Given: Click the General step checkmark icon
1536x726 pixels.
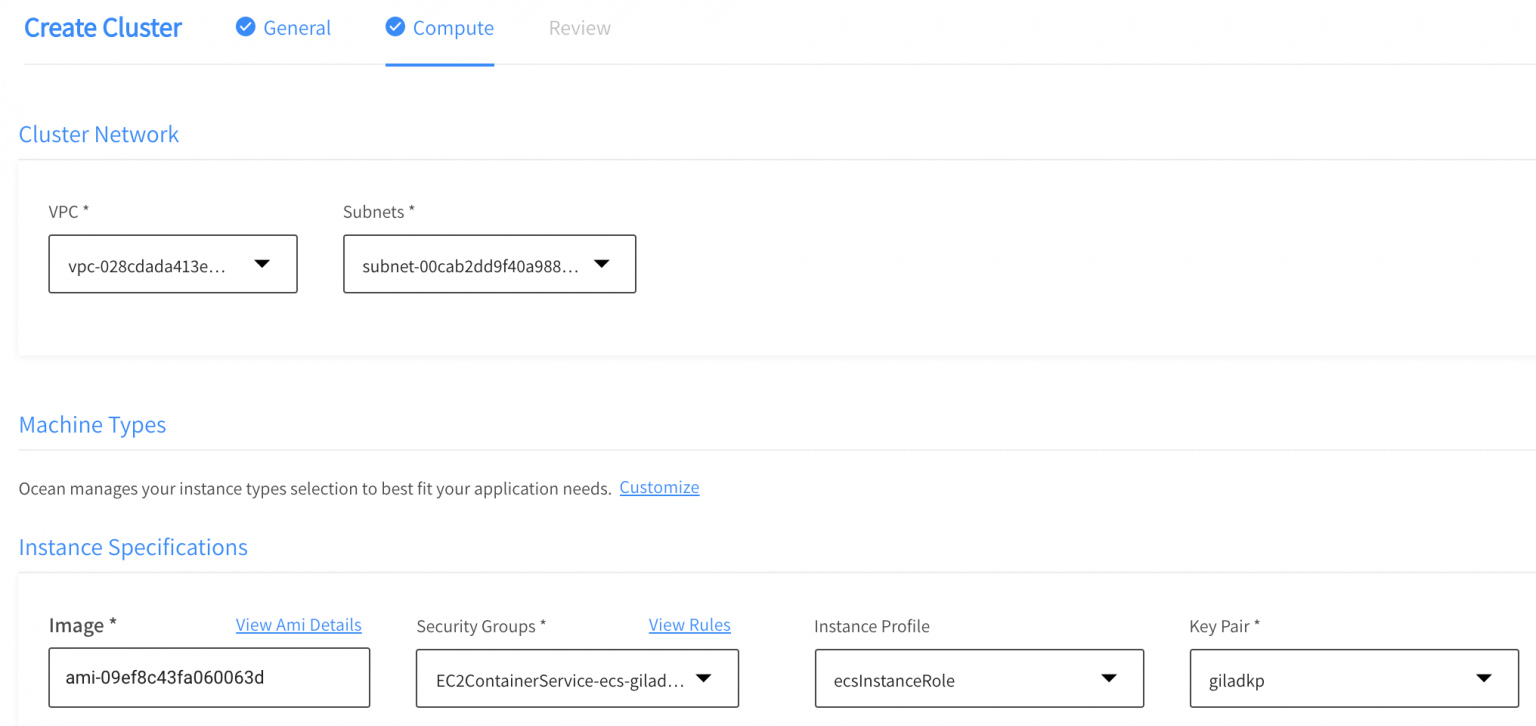Looking at the screenshot, I should (x=245, y=27).
